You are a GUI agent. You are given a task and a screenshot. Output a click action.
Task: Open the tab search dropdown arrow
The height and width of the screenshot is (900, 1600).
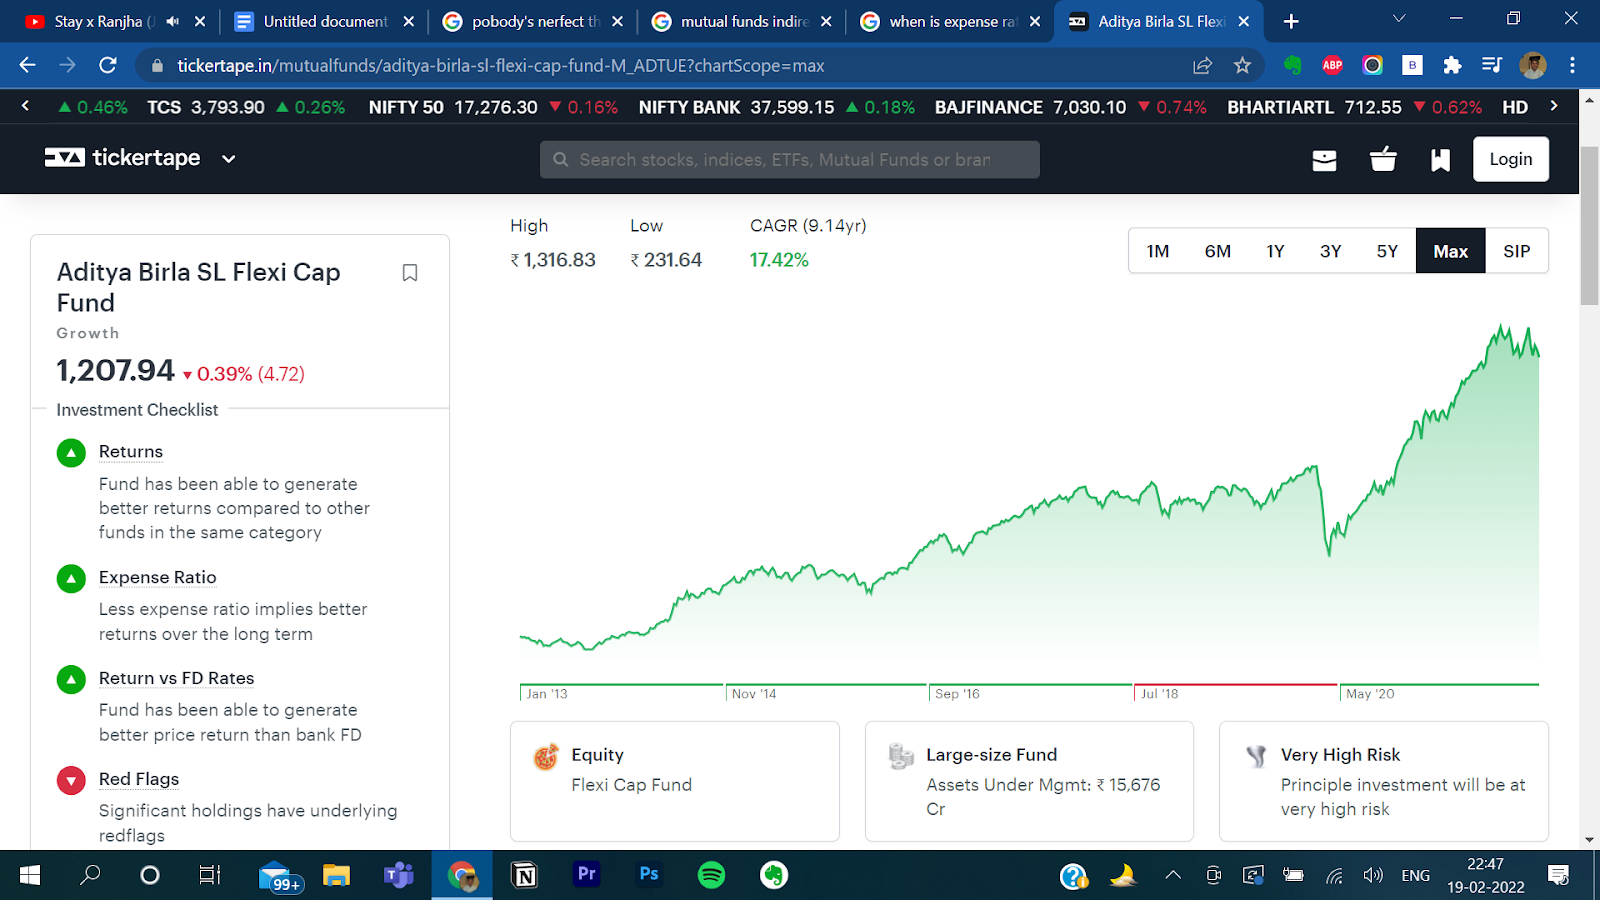[1399, 19]
